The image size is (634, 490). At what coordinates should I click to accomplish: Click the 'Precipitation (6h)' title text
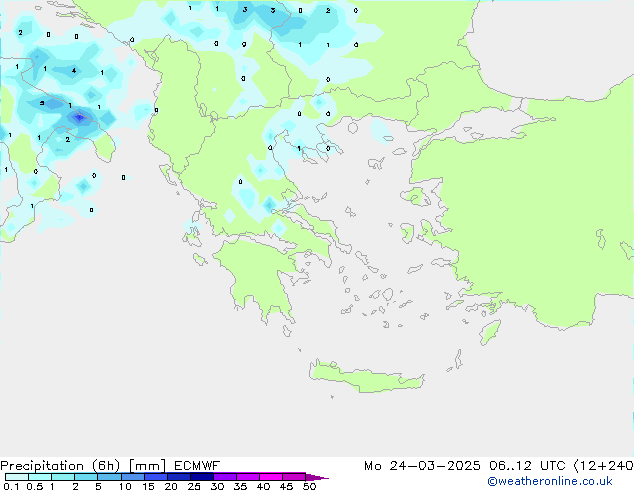coord(60,466)
